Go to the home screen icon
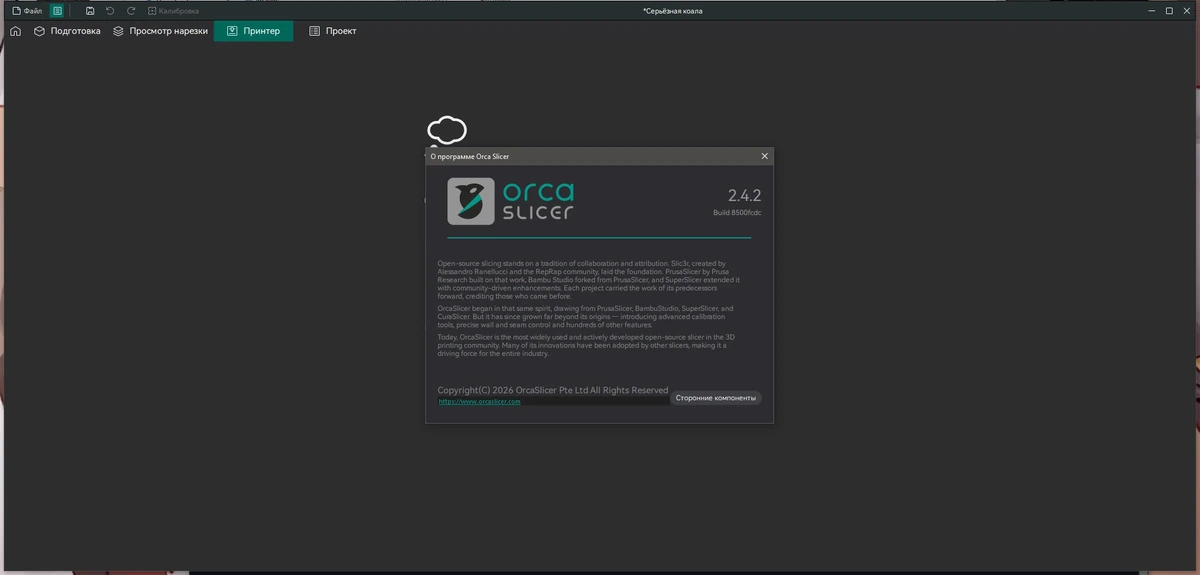The width and height of the screenshot is (1200, 575). click(x=15, y=31)
